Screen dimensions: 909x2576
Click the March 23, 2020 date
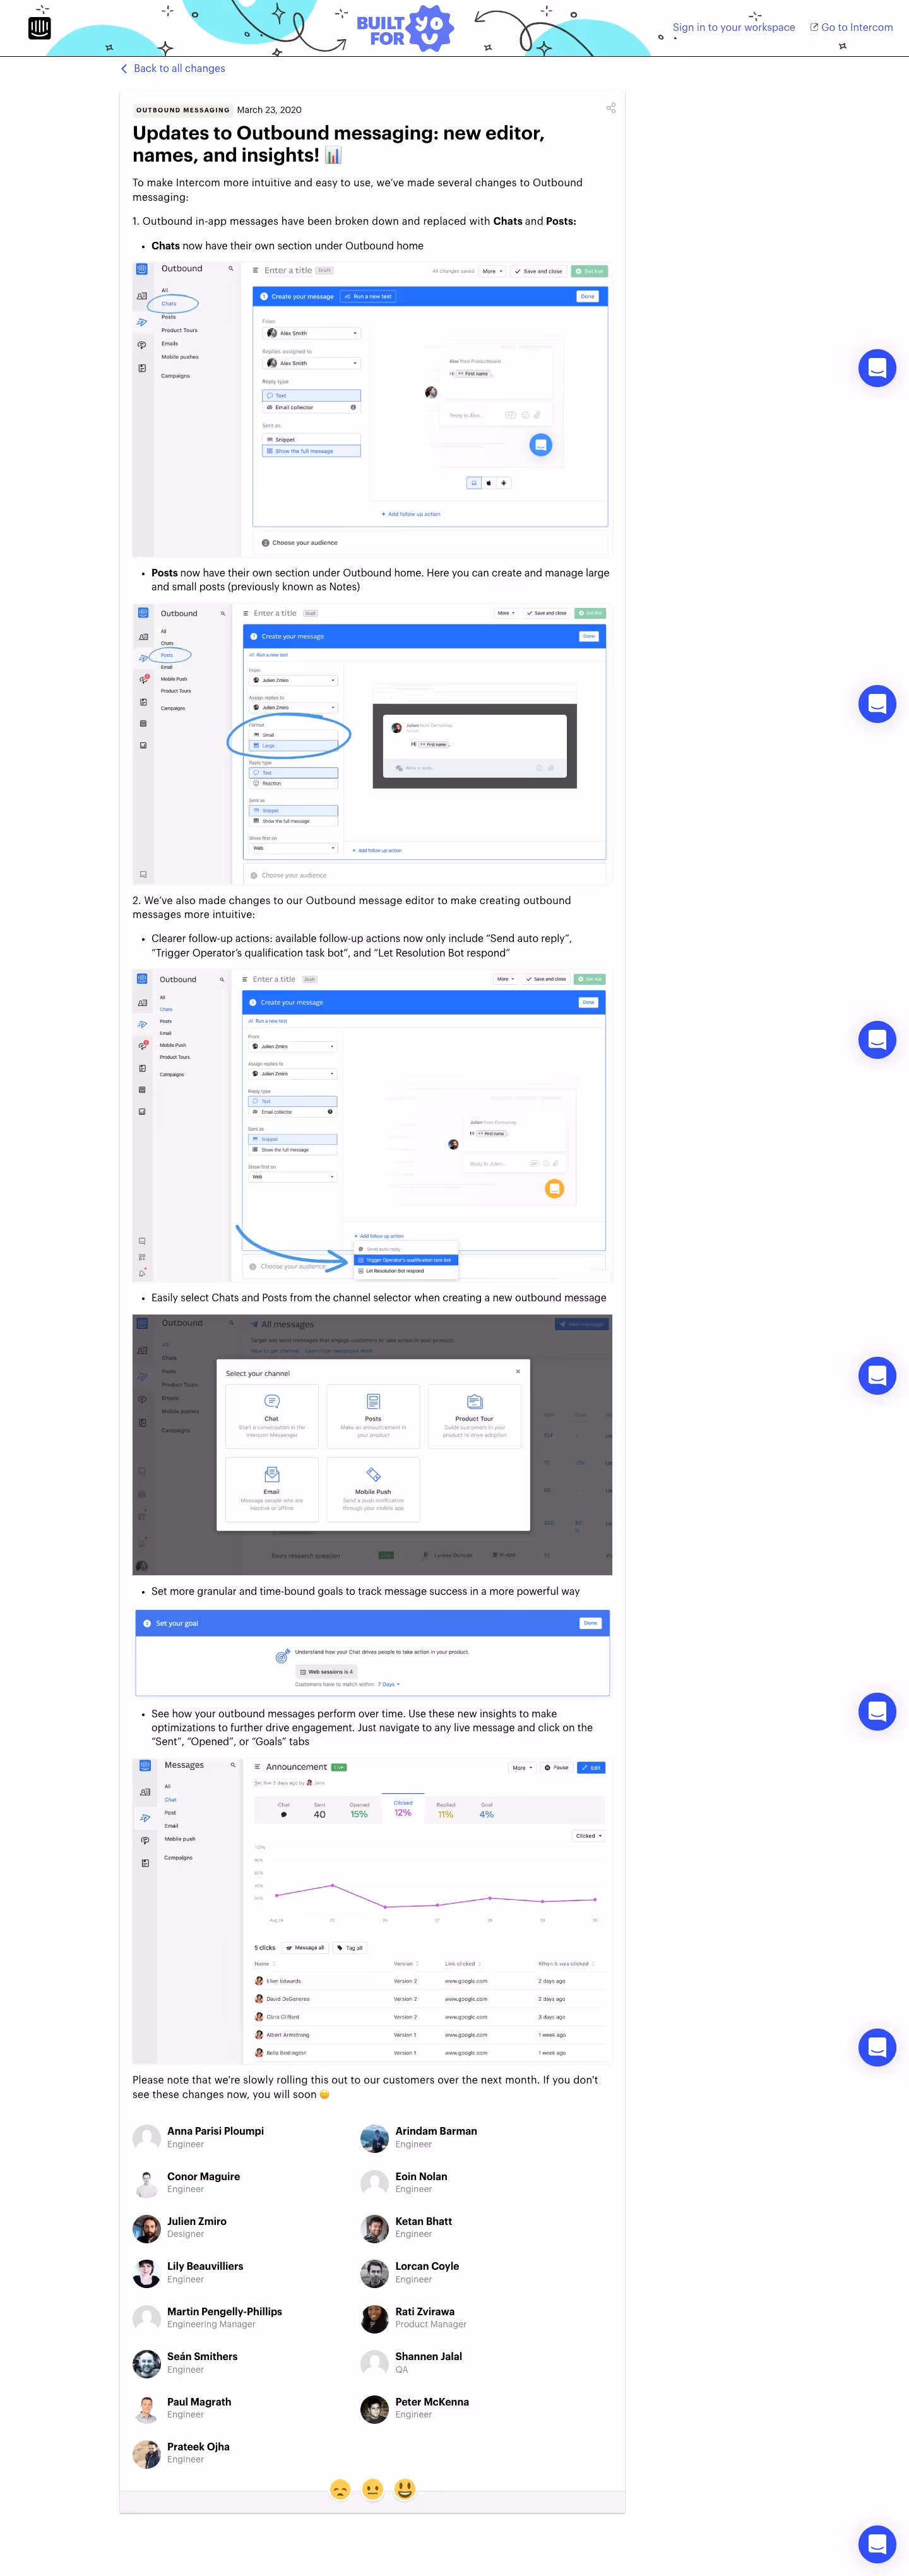[x=269, y=110]
